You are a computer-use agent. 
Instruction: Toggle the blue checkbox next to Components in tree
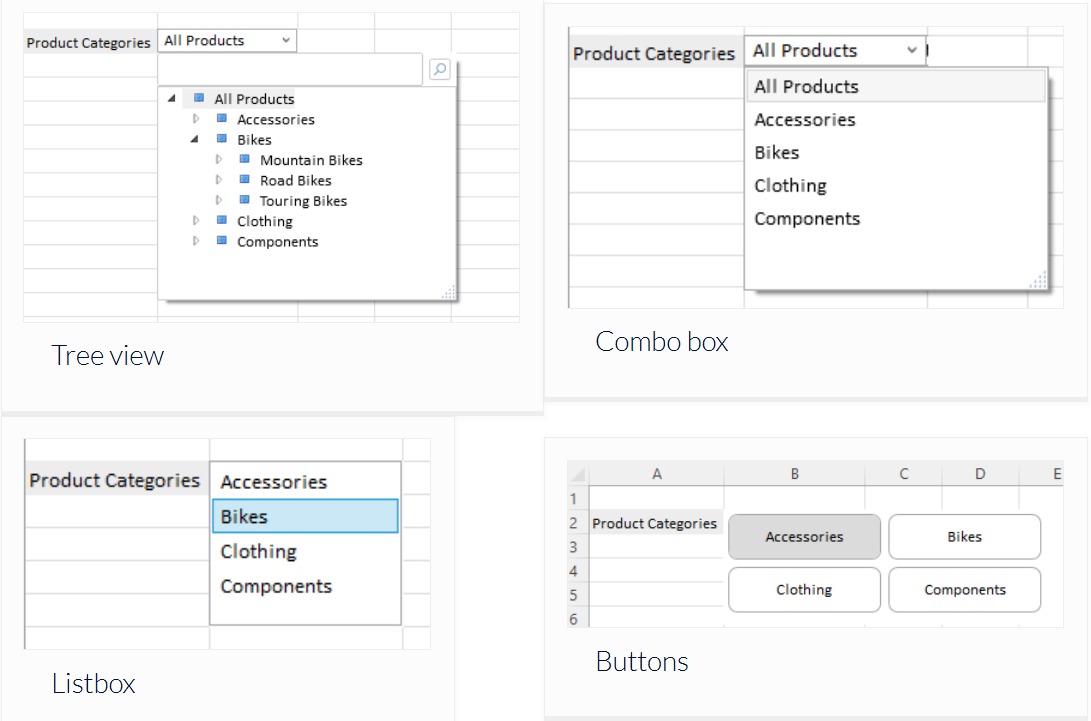(221, 241)
